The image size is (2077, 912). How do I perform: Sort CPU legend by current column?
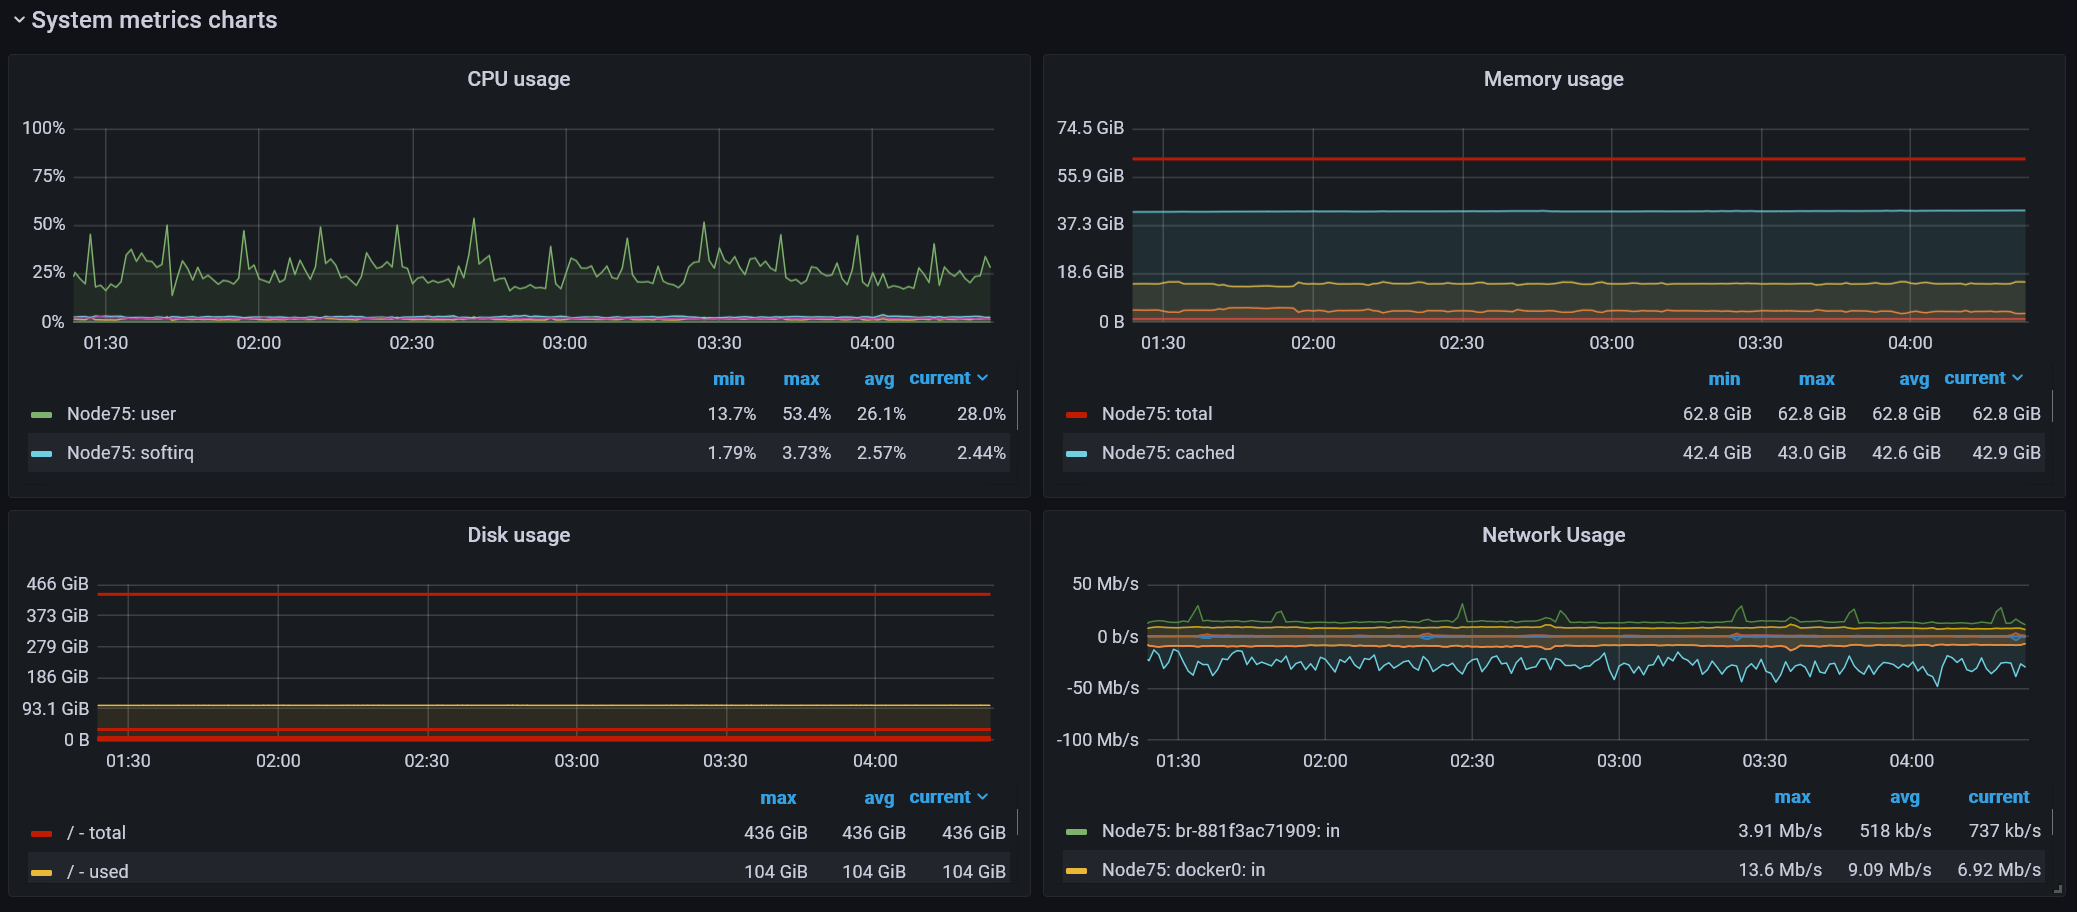click(948, 378)
